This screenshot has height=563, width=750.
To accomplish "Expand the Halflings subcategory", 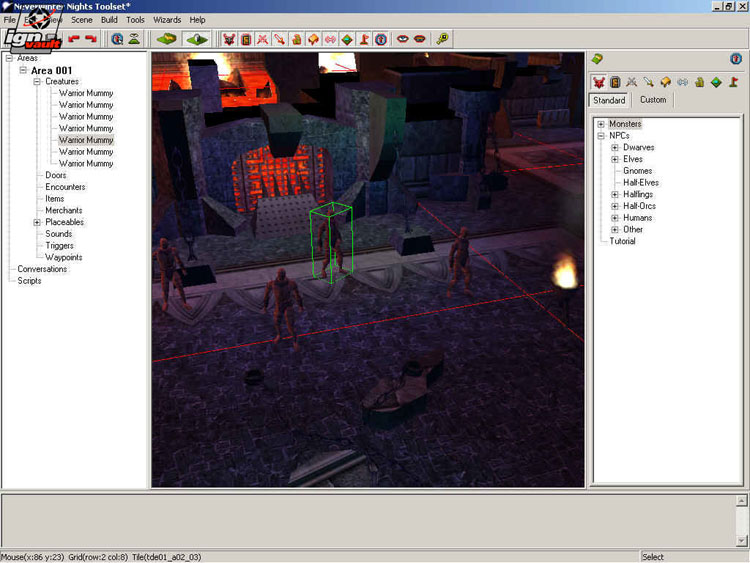I will 615,195.
